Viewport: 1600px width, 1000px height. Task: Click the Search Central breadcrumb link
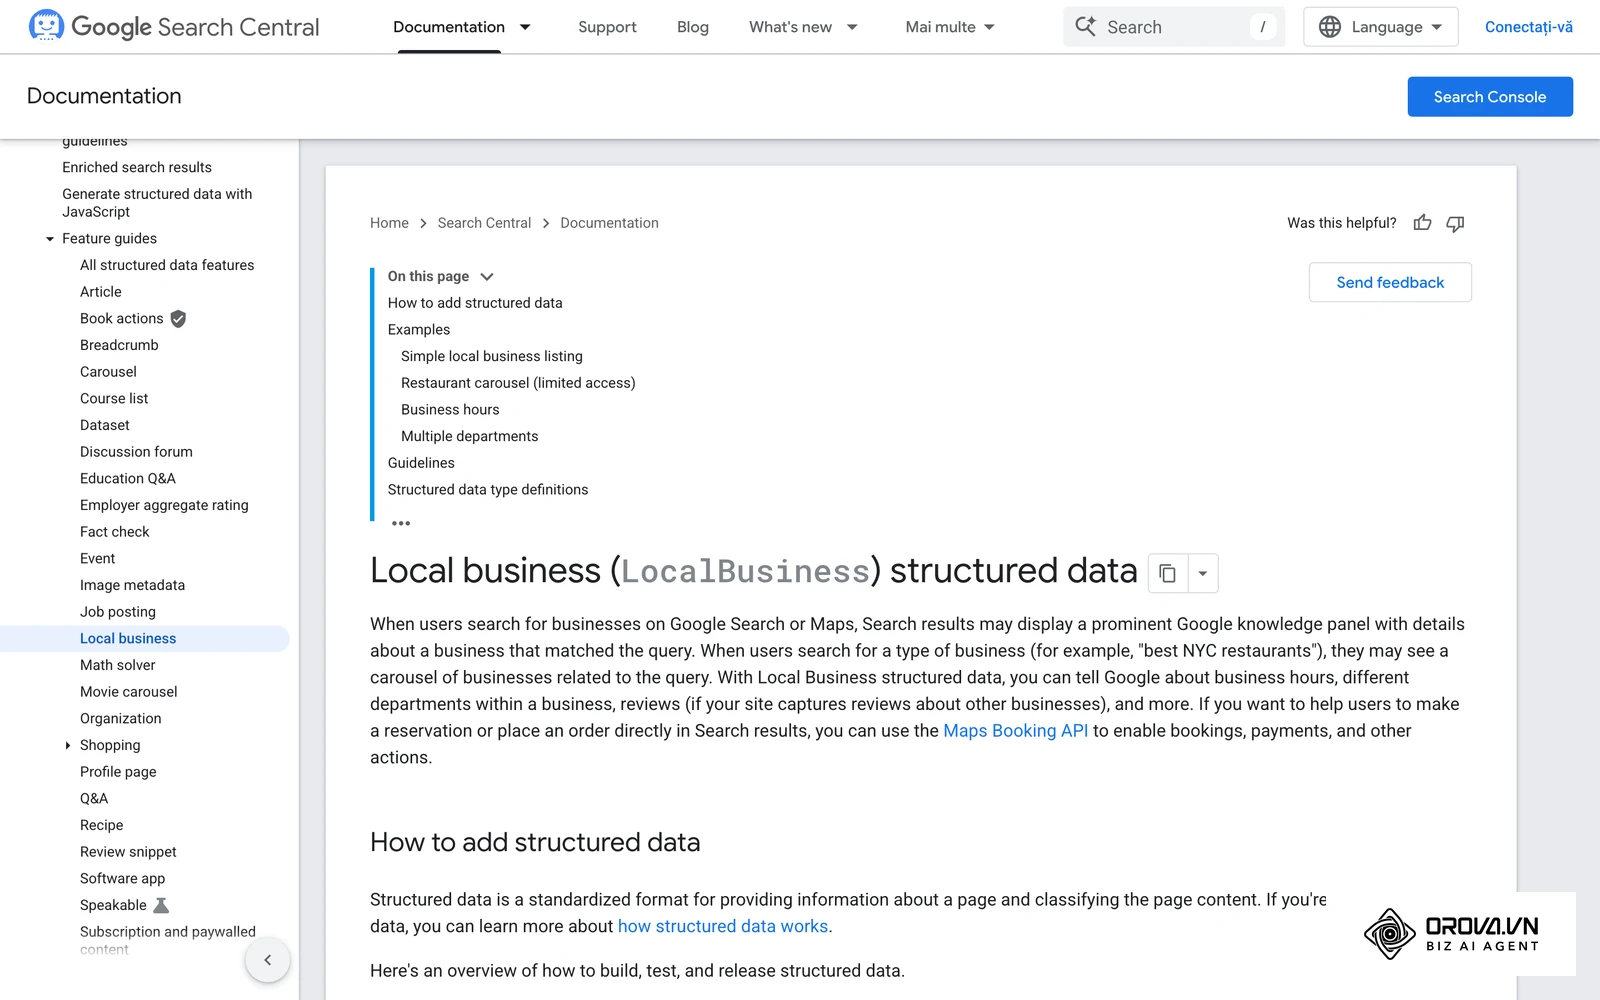tap(484, 223)
